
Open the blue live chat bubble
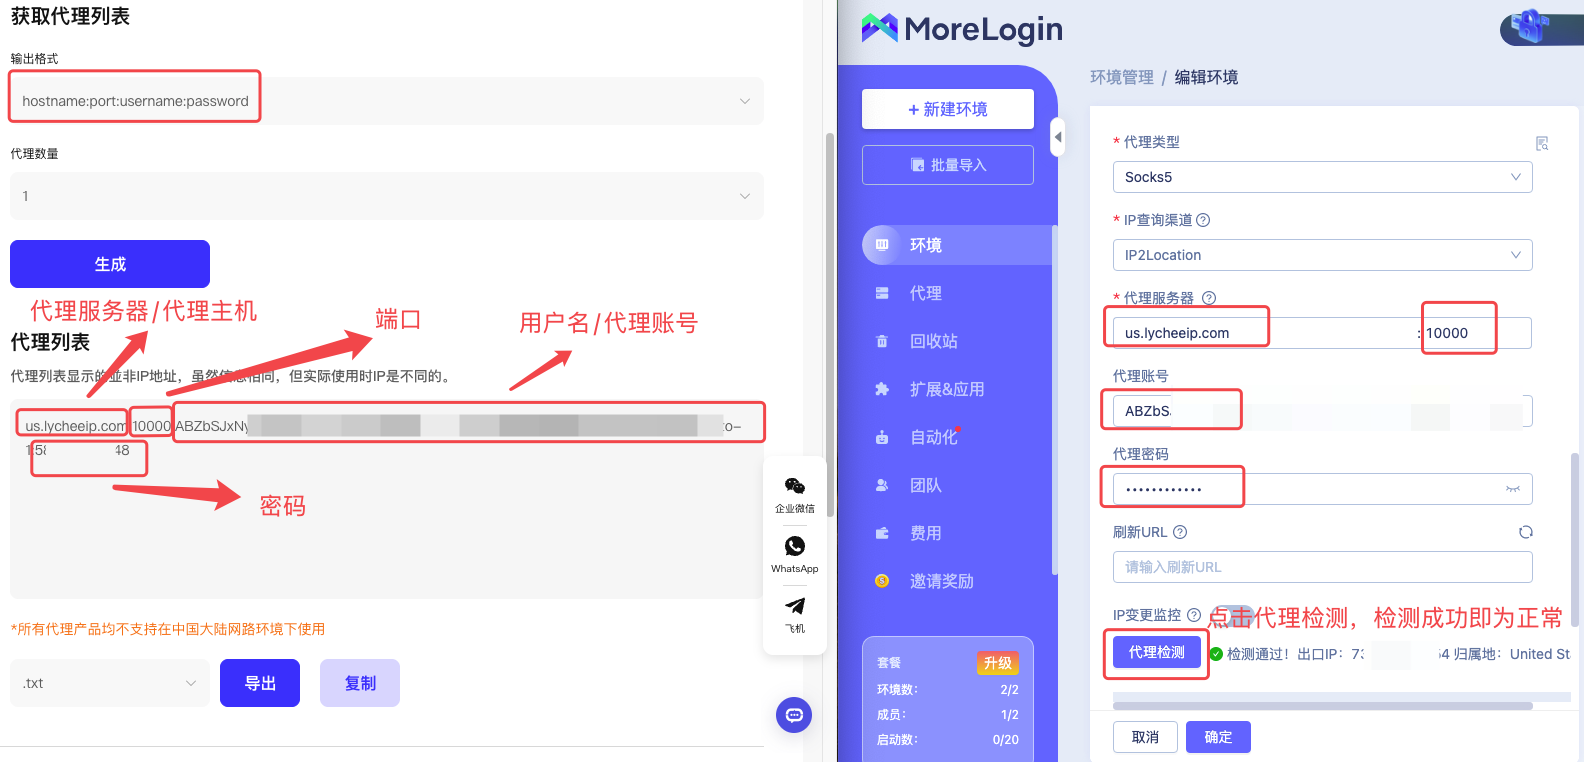(x=794, y=715)
